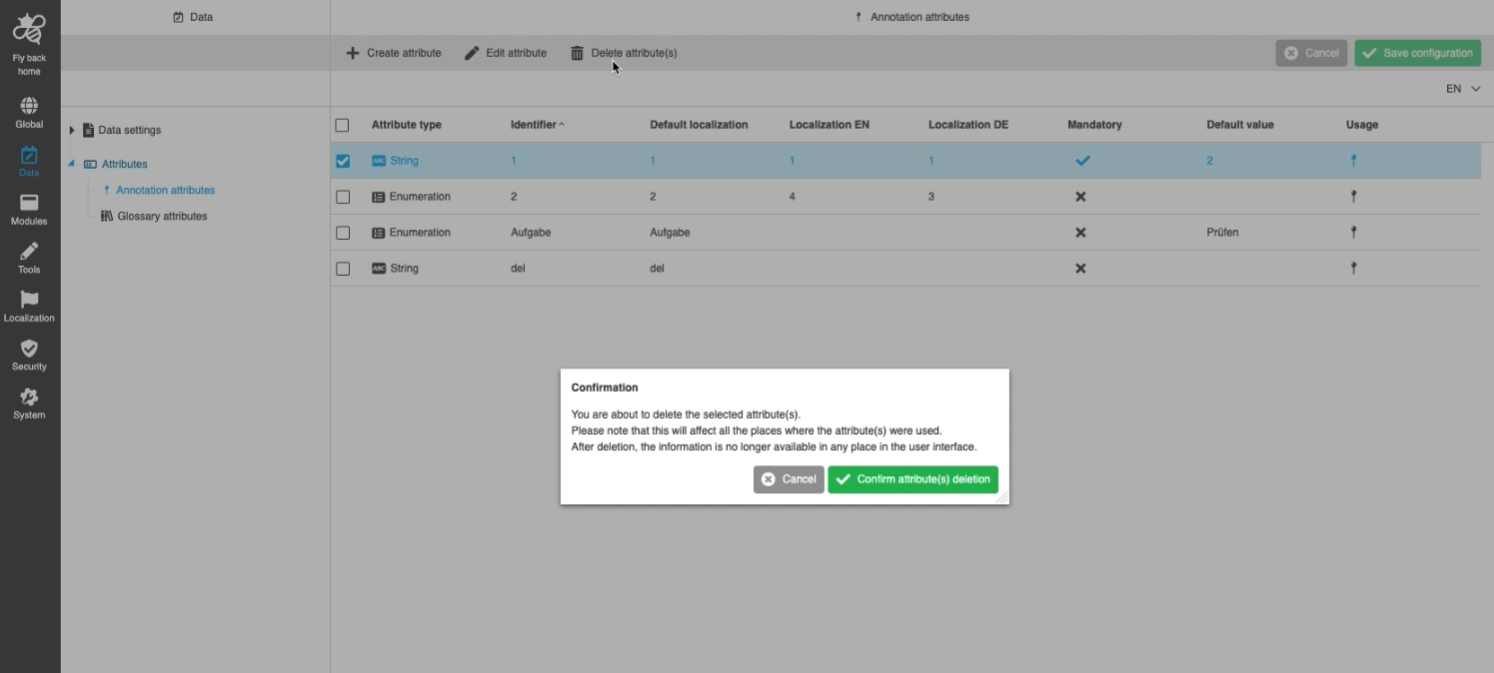The image size is (1494, 673).
Task: Click the Localization DE value 3
Action: 931,197
